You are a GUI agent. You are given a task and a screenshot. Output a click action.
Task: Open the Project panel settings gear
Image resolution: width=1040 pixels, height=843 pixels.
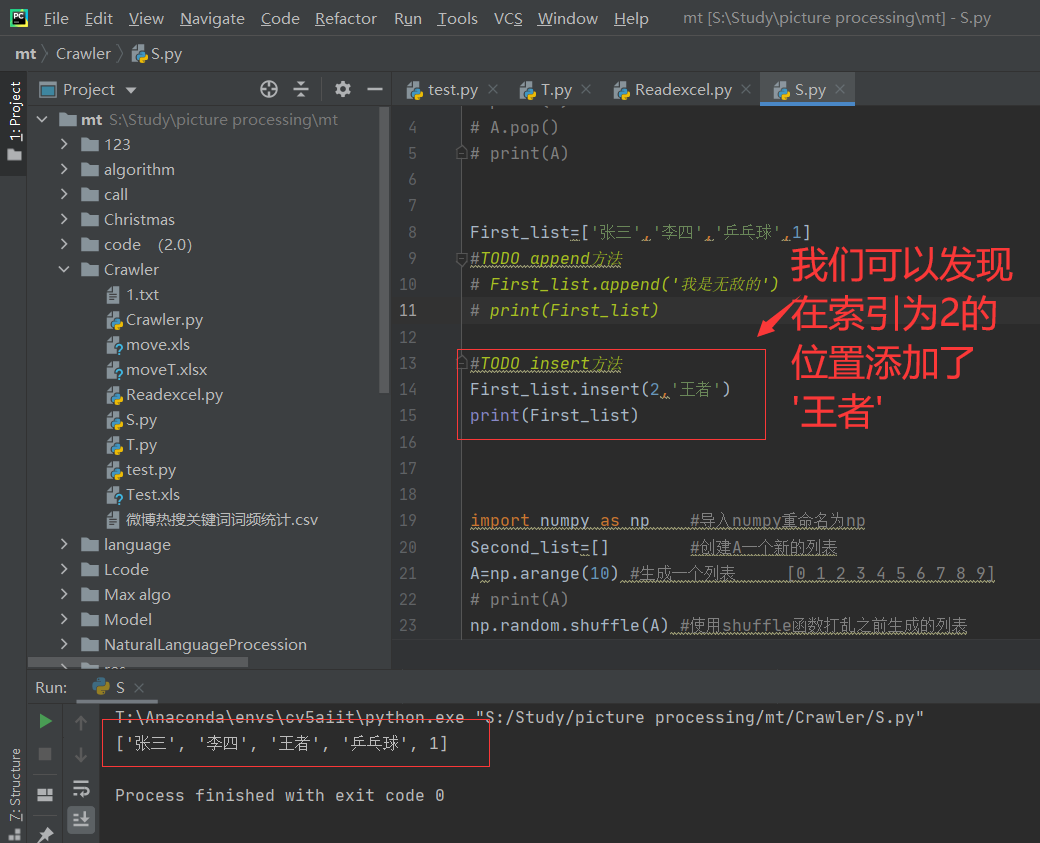342,89
